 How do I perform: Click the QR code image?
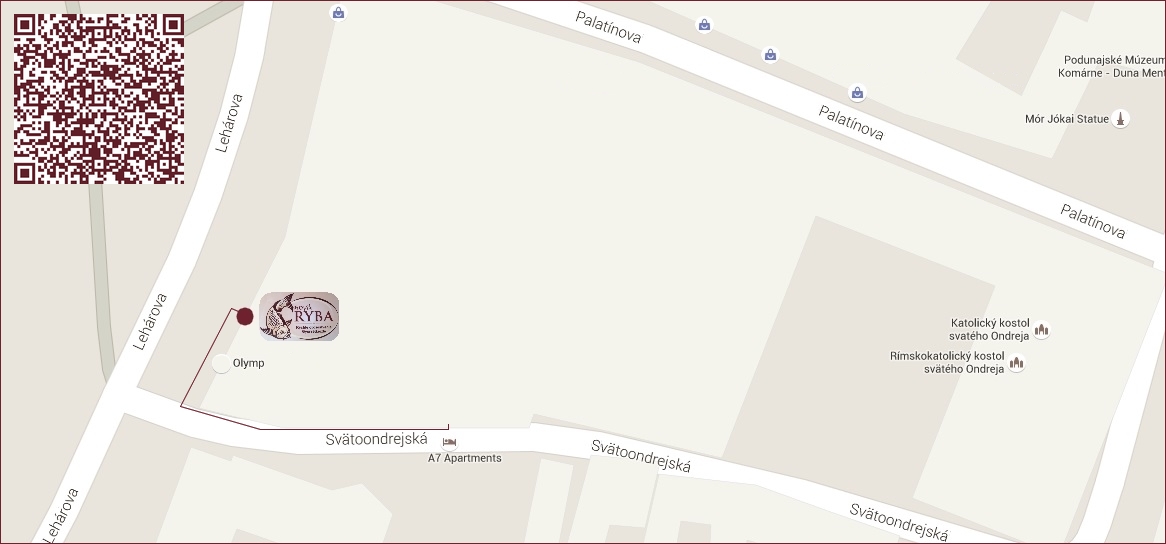[x=99, y=99]
